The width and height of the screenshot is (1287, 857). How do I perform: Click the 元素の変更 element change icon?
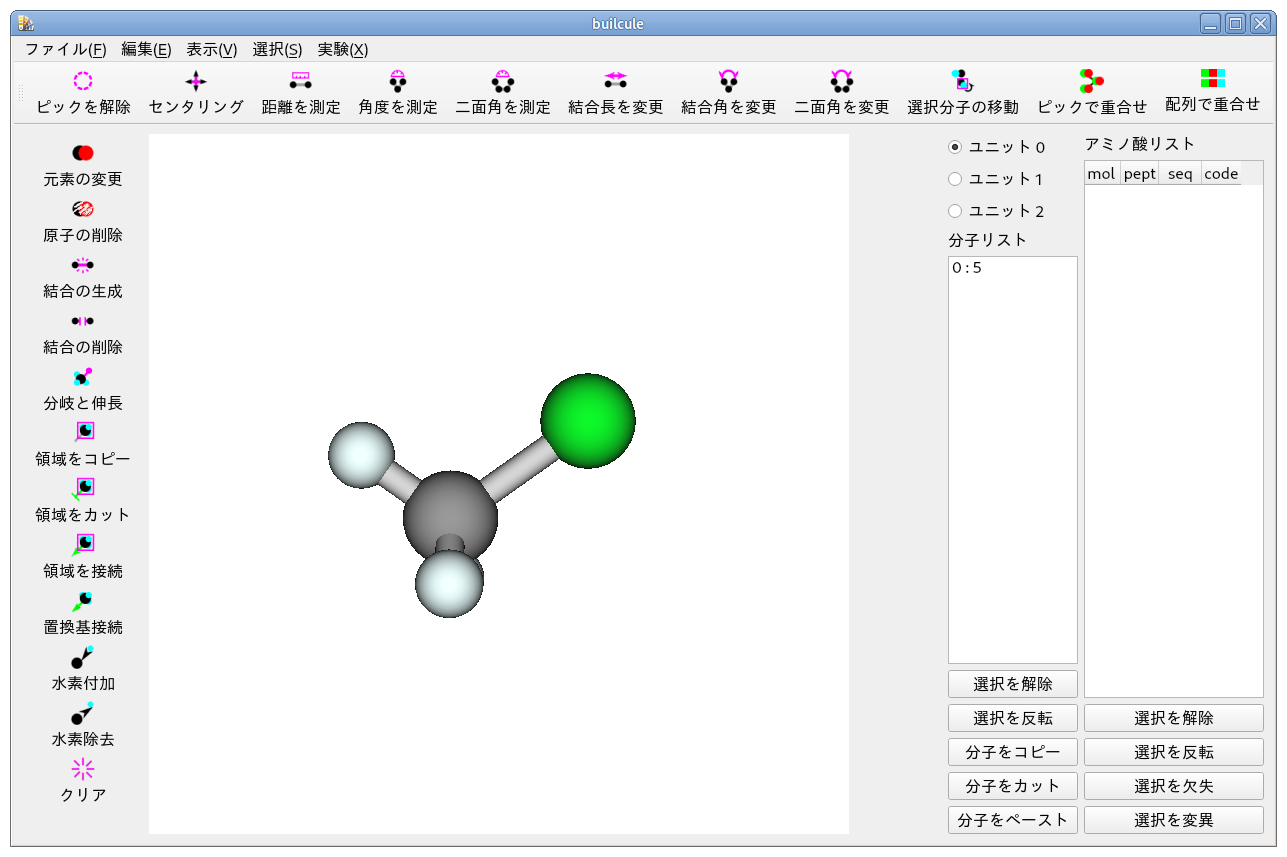pyautogui.click(x=83, y=153)
